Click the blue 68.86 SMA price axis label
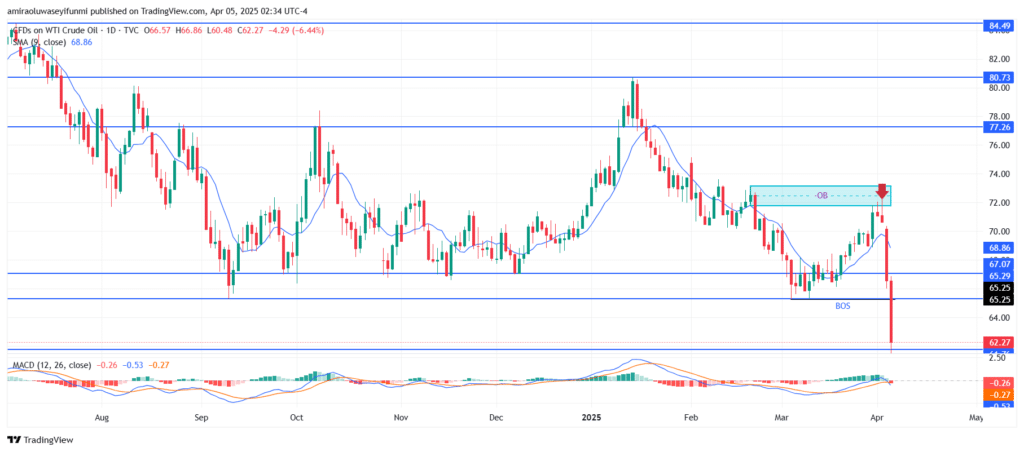Image resolution: width=1024 pixels, height=452 pixels. click(x=1000, y=249)
